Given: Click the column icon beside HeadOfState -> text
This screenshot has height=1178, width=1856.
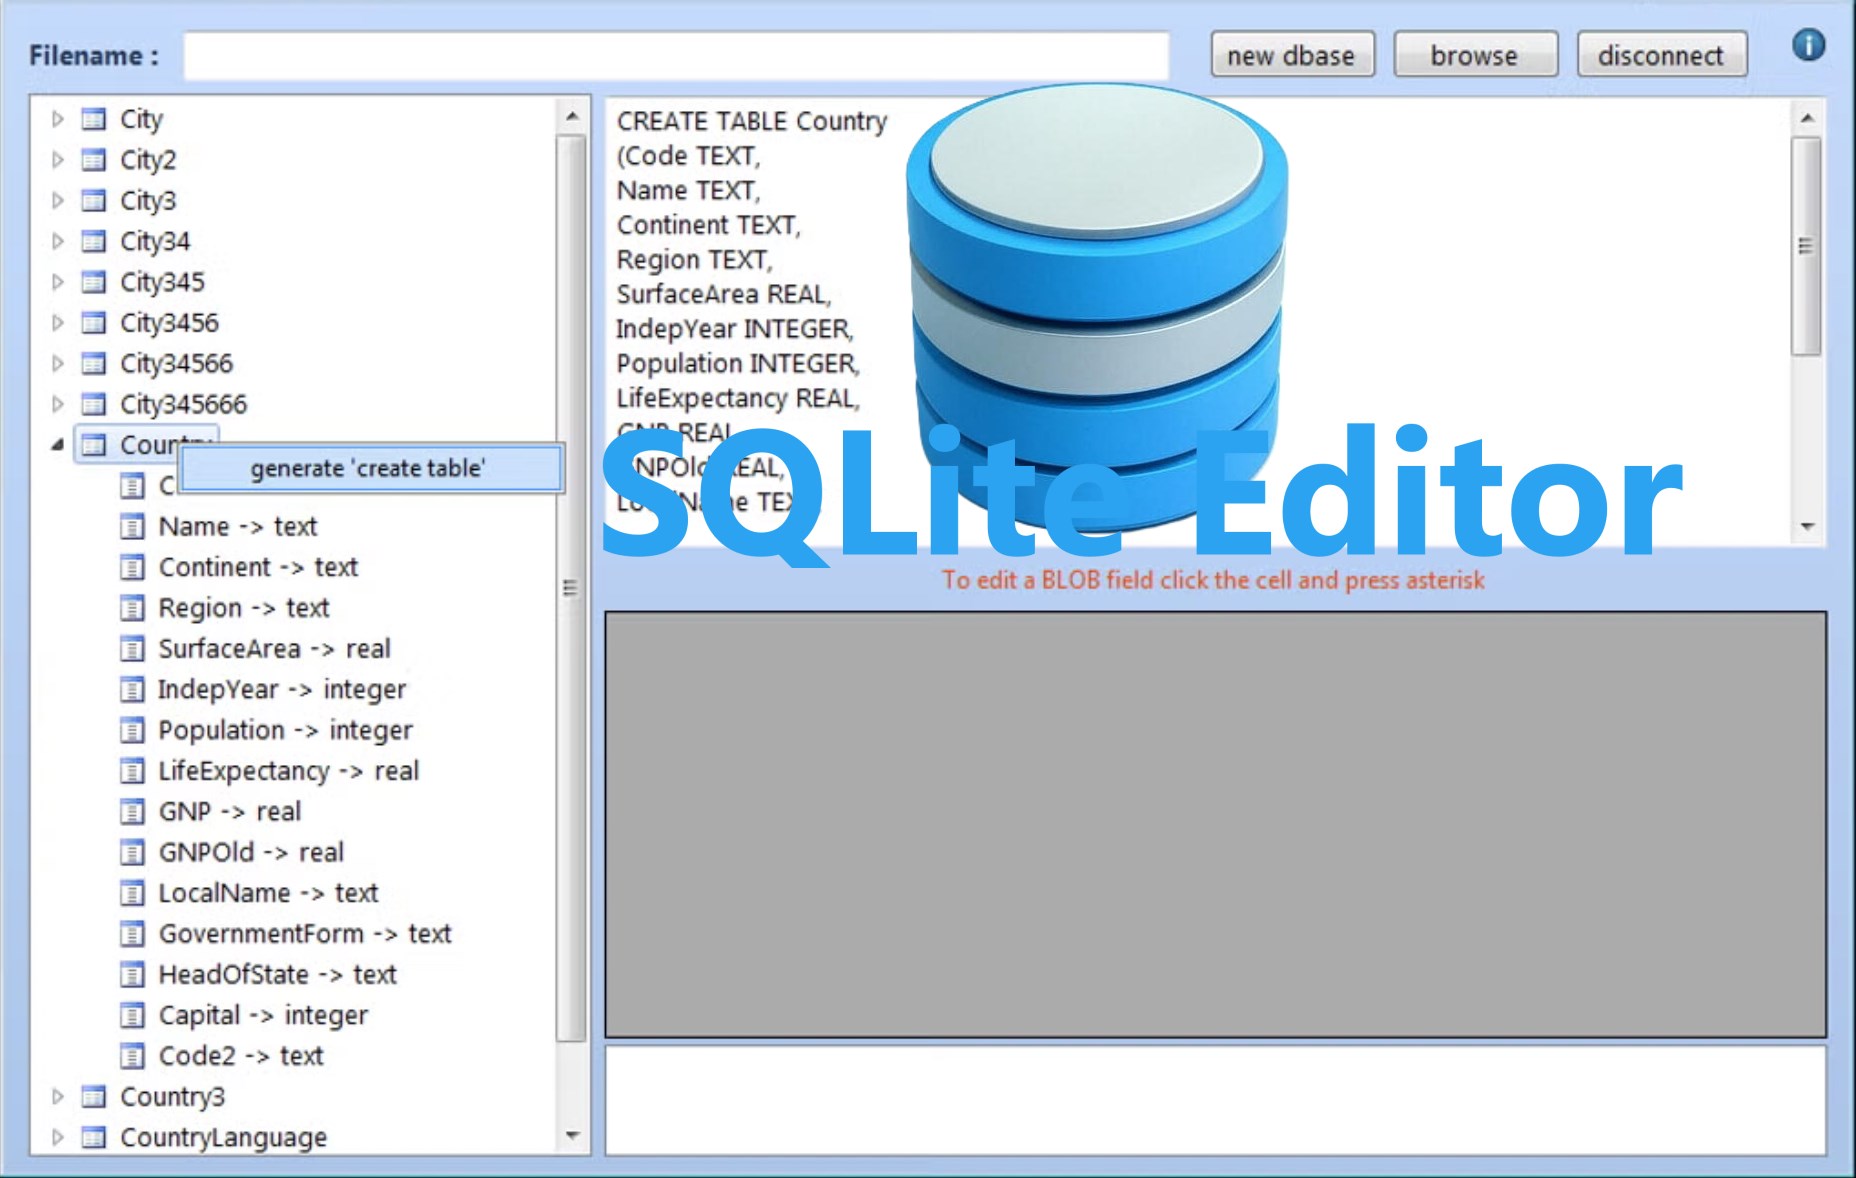Looking at the screenshot, I should pos(132,974).
